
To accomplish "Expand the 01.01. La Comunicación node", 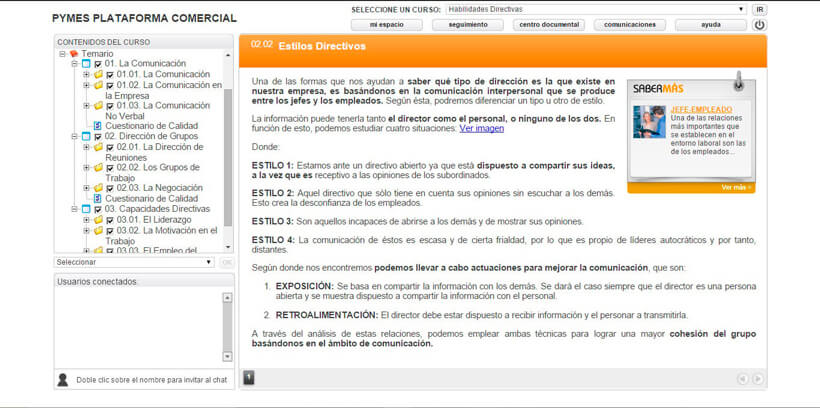I will click(x=86, y=74).
